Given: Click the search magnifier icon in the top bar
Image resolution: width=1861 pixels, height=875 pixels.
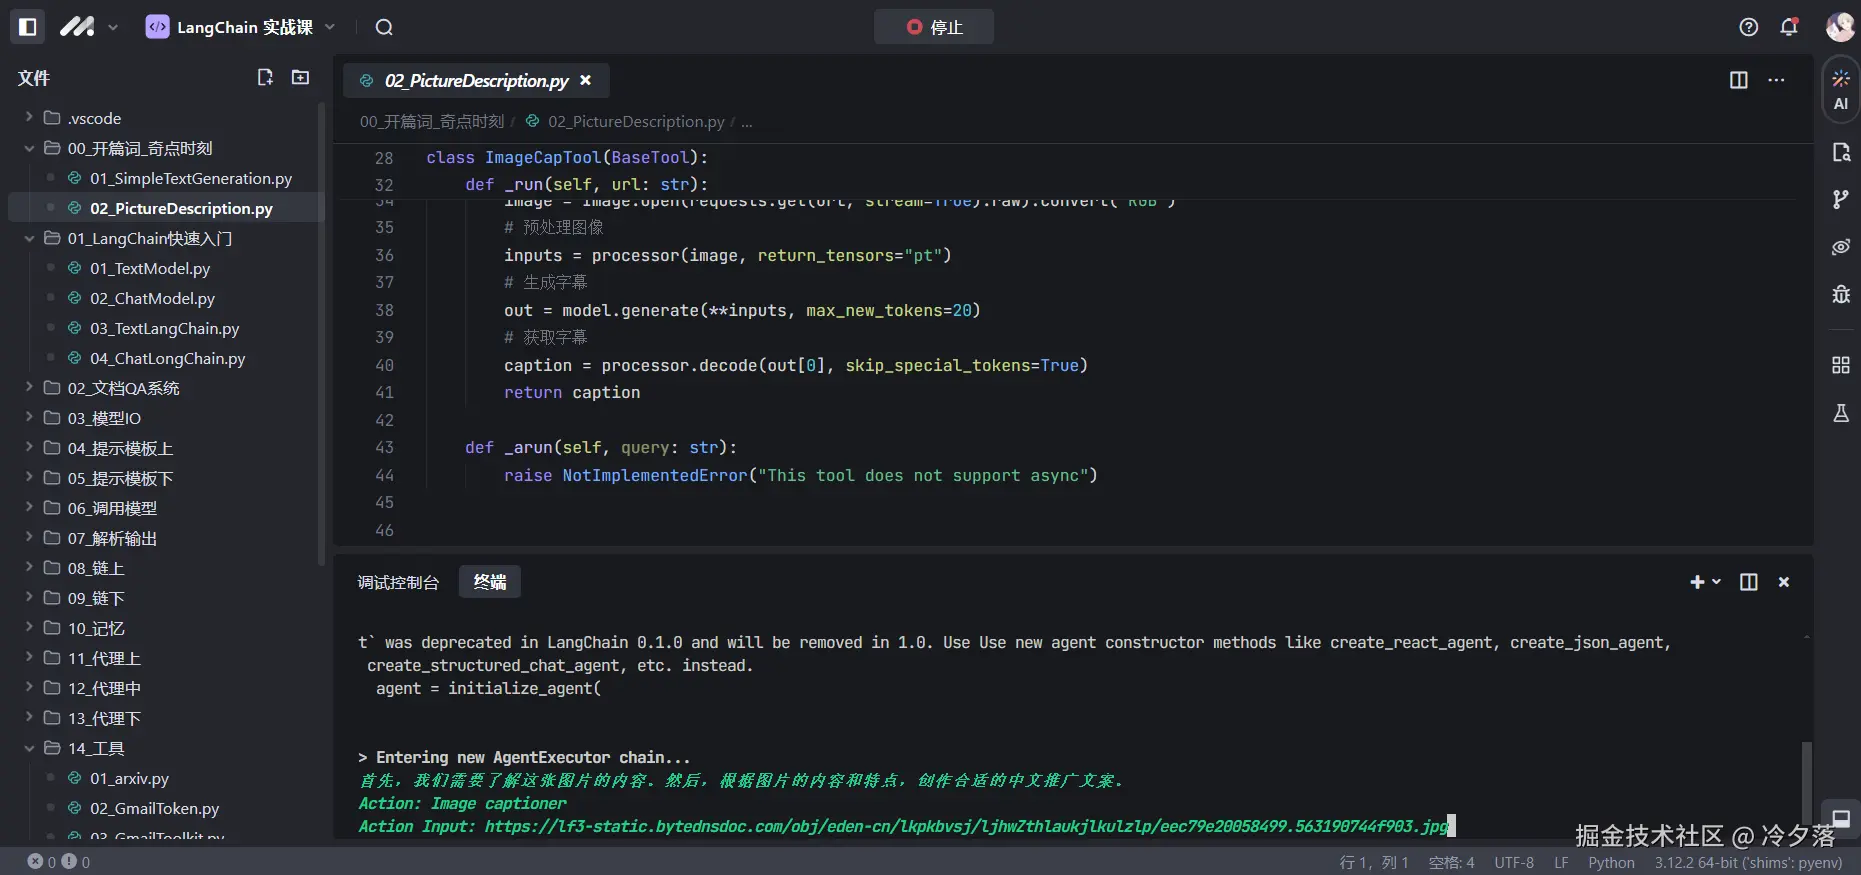Looking at the screenshot, I should [384, 27].
